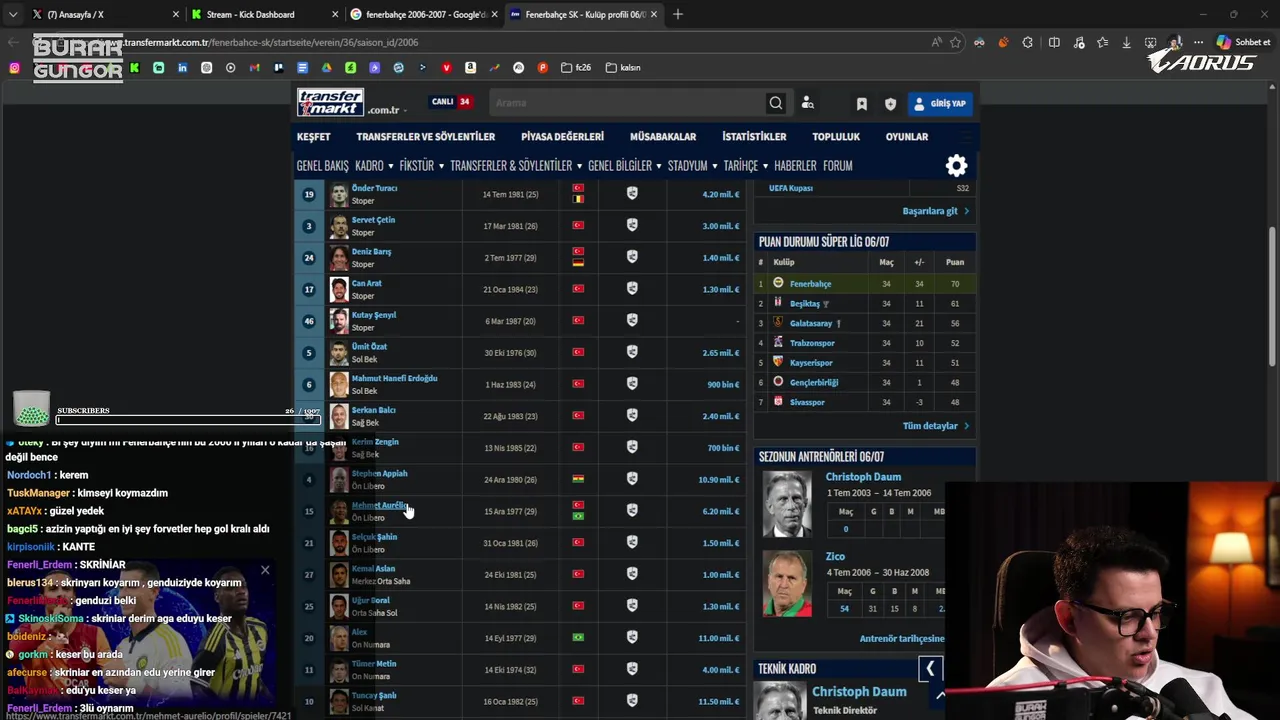This screenshot has width=1280, height=720.
Task: Click previous arrow in Teknik Kadro carousel
Action: [930, 669]
